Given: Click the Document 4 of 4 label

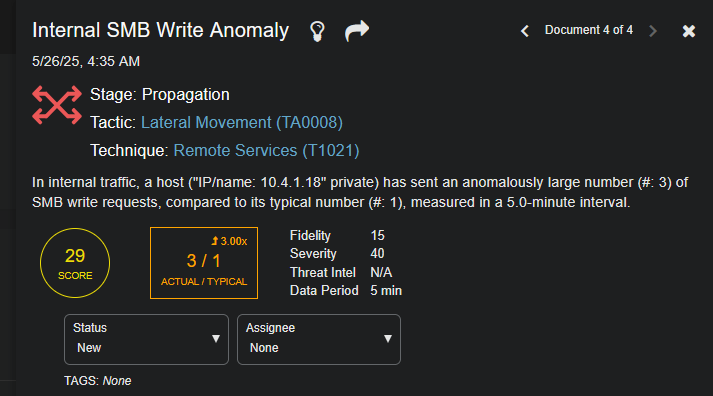Looking at the screenshot, I should (x=589, y=30).
